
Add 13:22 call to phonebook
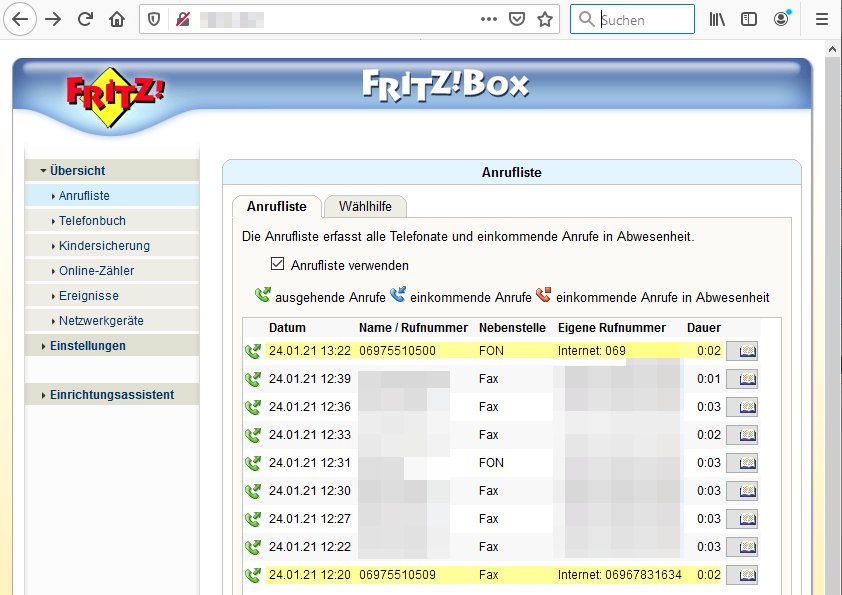[742, 351]
